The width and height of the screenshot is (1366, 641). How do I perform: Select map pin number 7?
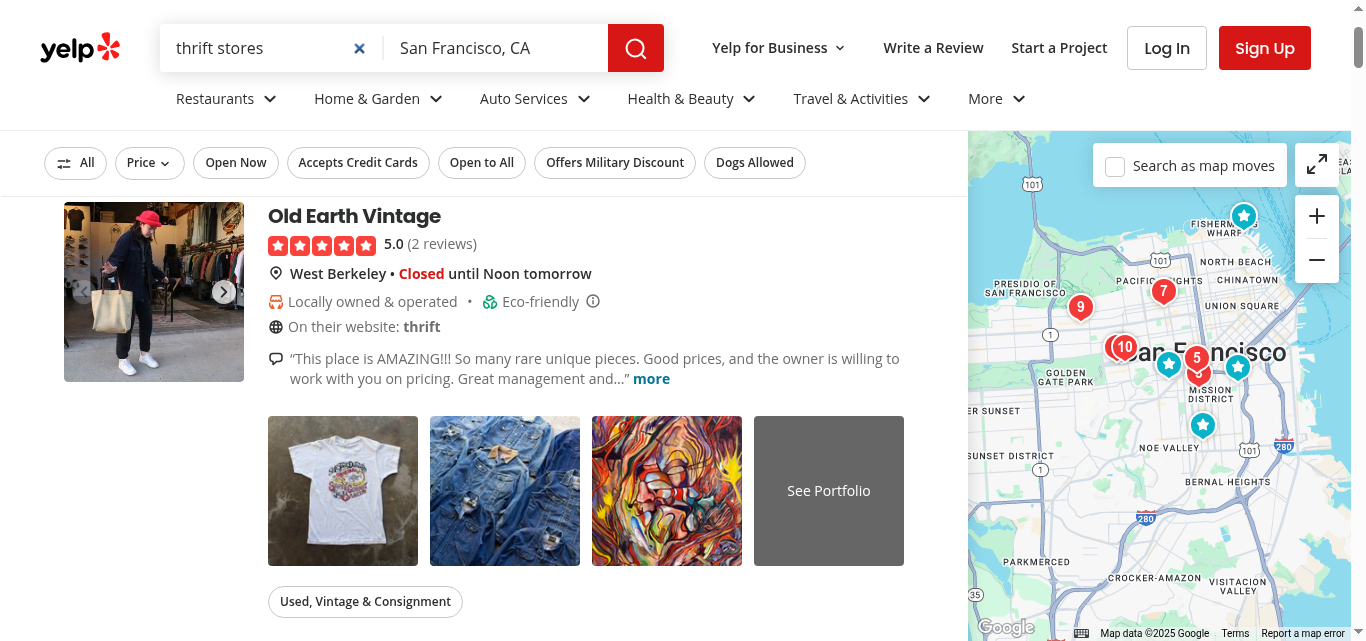[1163, 292]
